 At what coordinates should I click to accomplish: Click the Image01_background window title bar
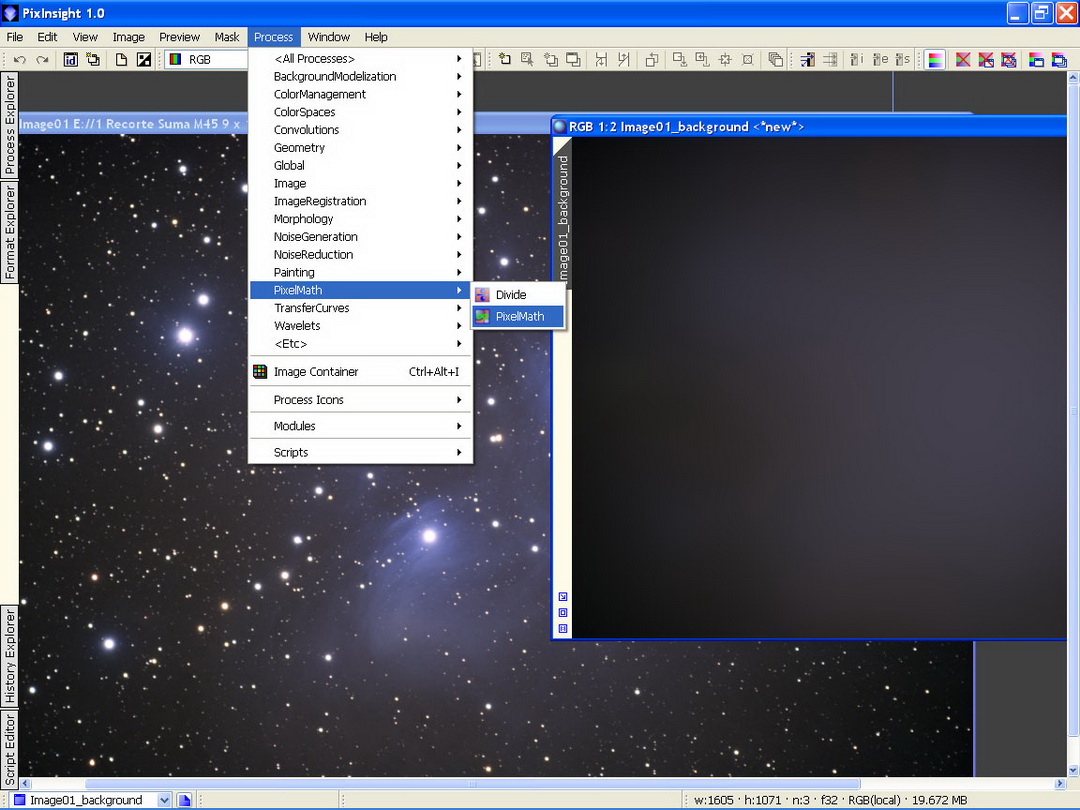809,127
